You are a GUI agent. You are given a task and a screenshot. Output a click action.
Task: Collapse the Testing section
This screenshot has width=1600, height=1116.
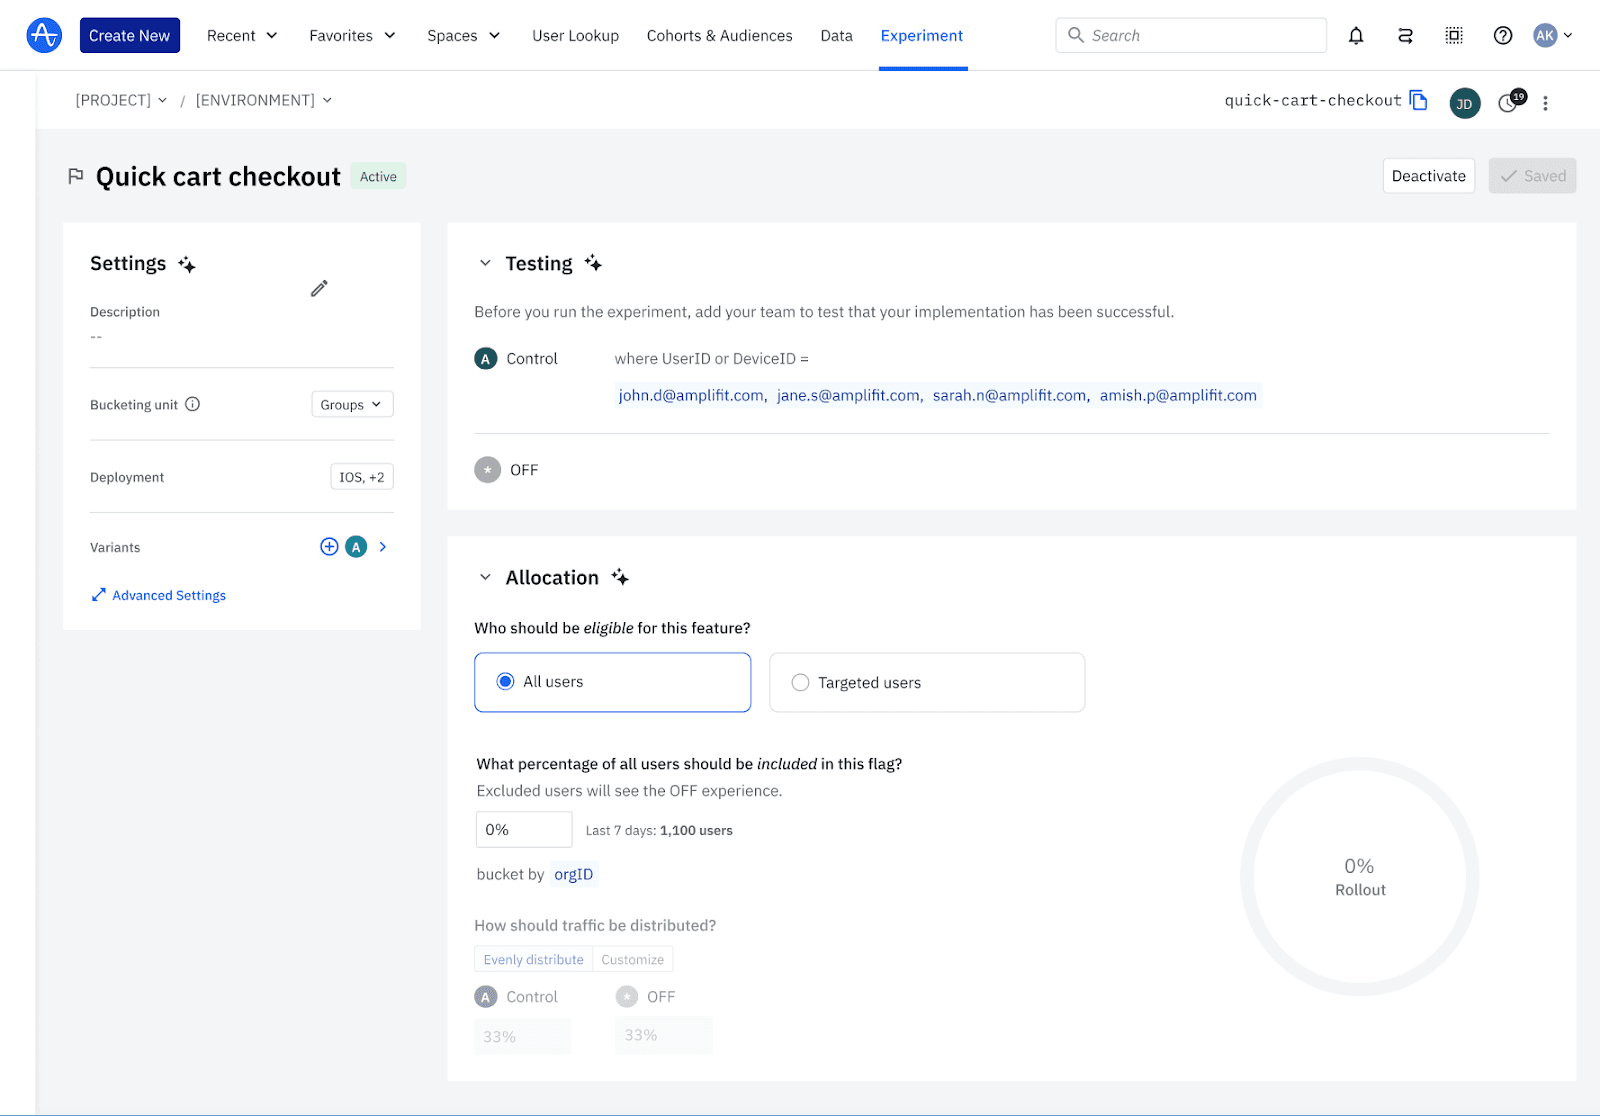pyautogui.click(x=485, y=263)
